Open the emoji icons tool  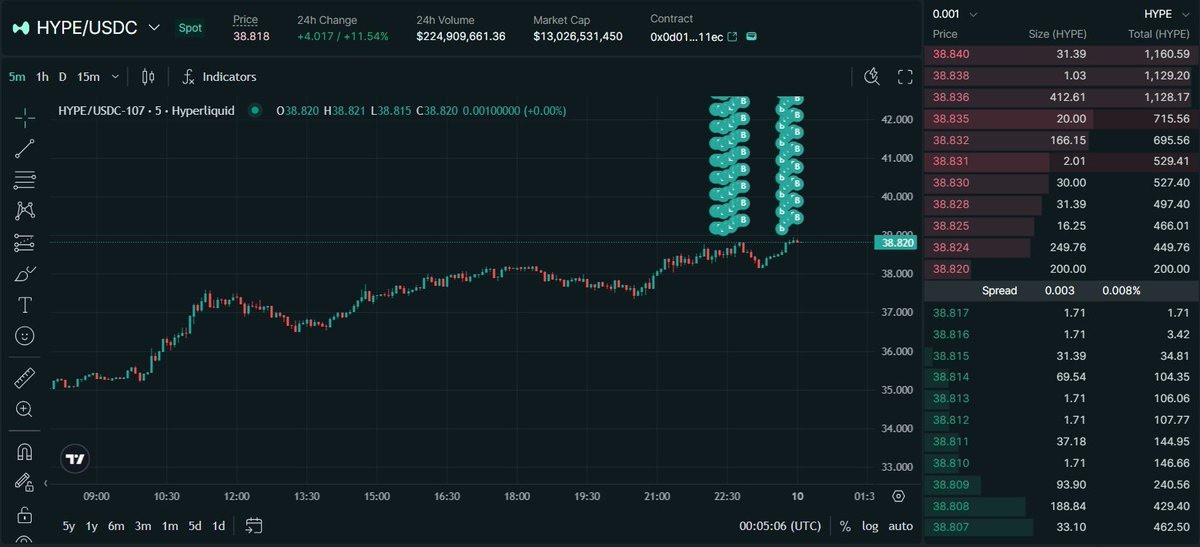click(25, 335)
